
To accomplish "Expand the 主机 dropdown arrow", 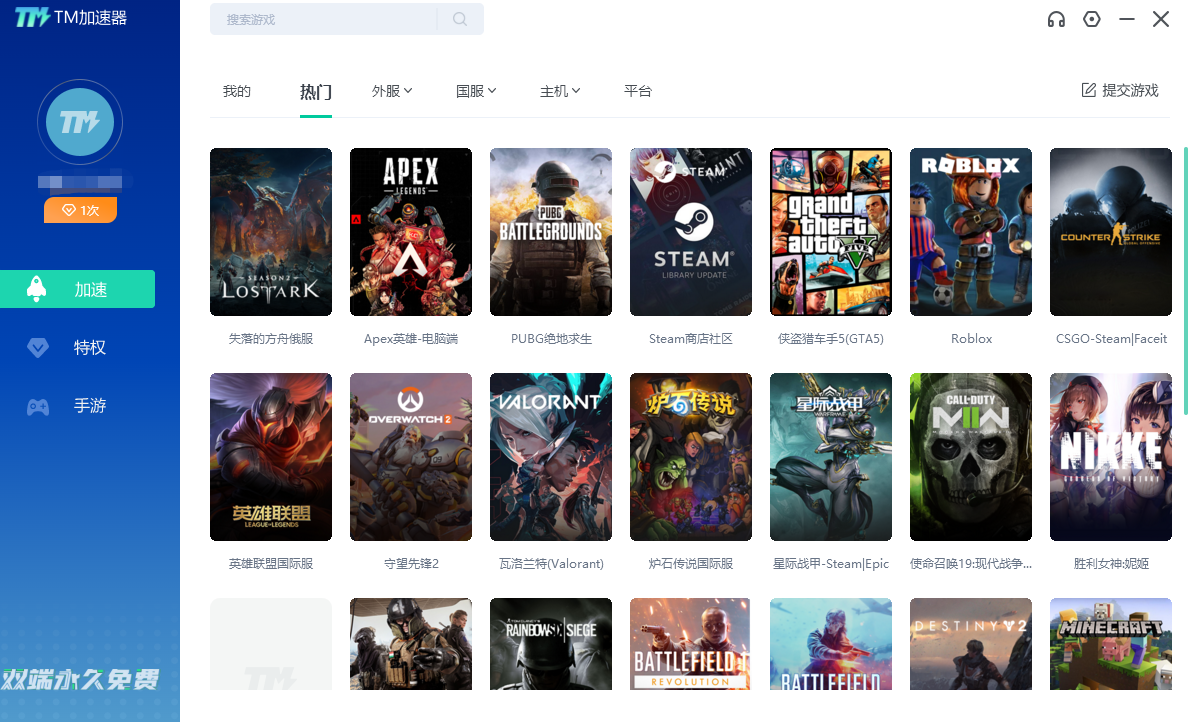I will coord(576,91).
